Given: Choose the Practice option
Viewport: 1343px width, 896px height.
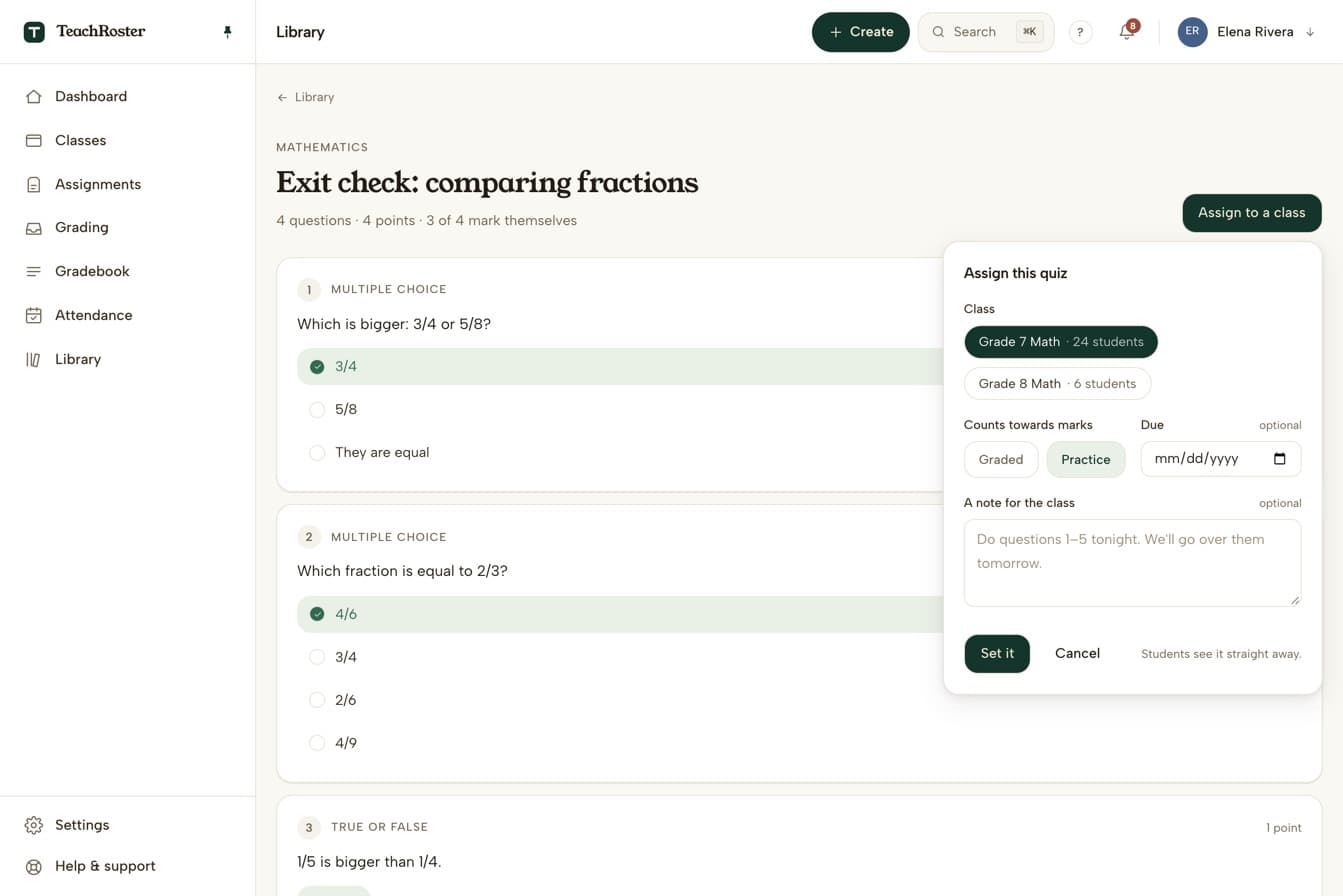Looking at the screenshot, I should click(x=1086, y=460).
